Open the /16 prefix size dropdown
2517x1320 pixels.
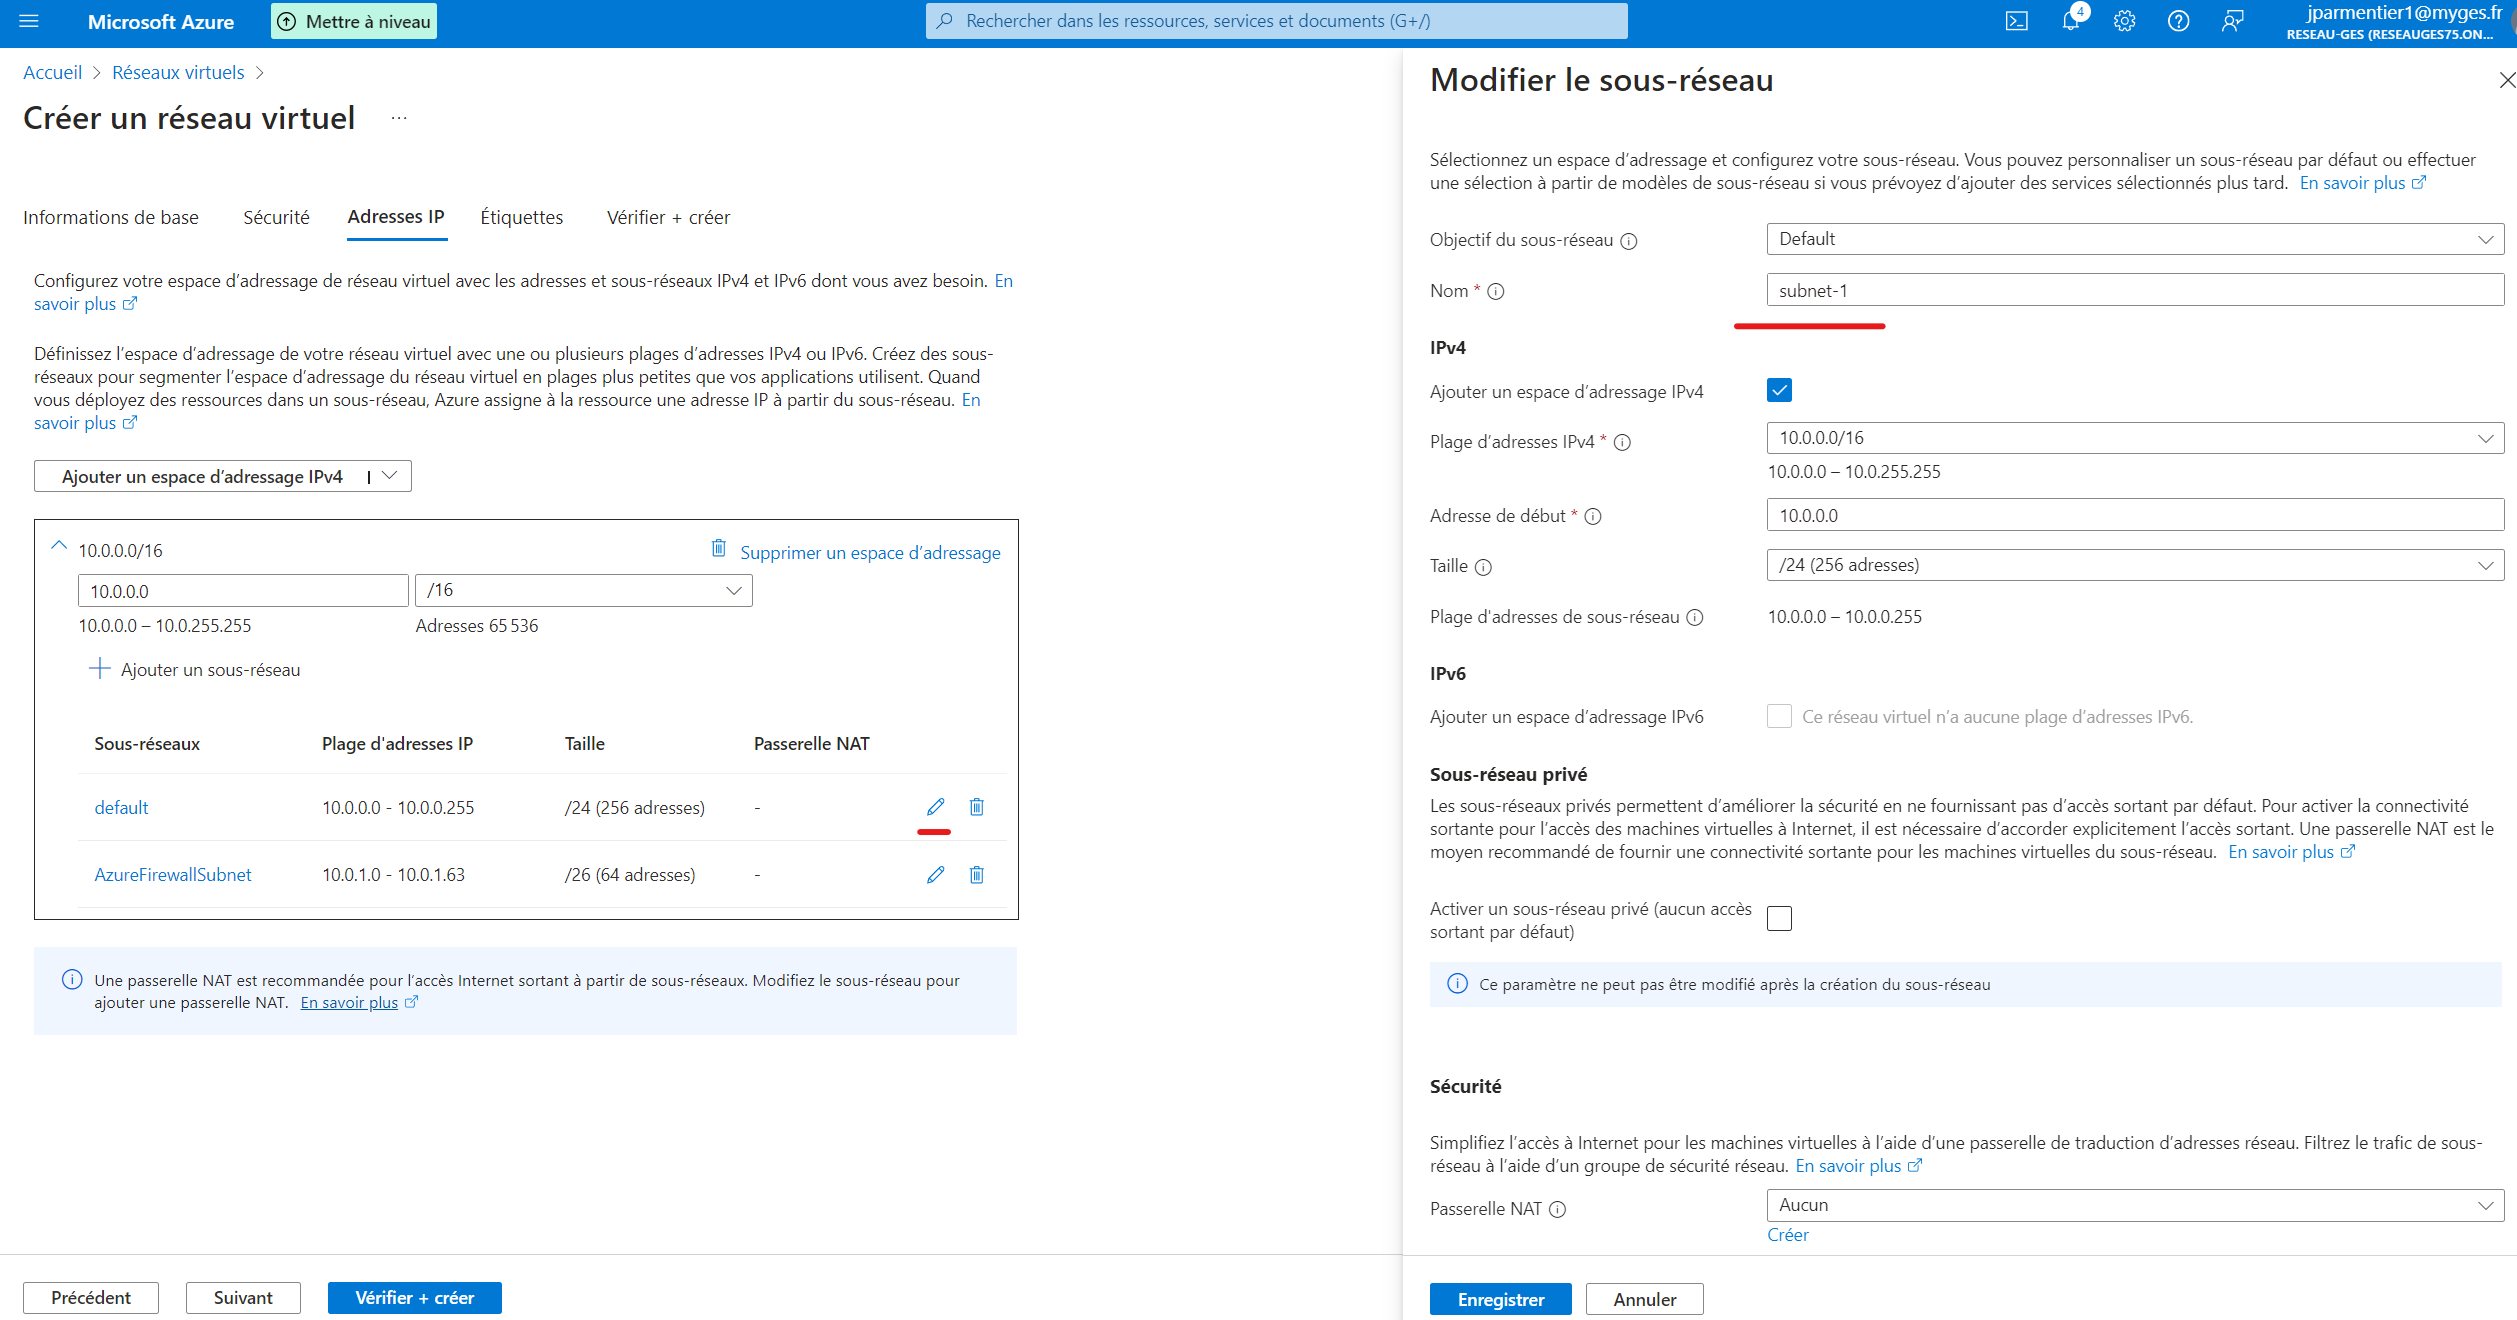[583, 590]
